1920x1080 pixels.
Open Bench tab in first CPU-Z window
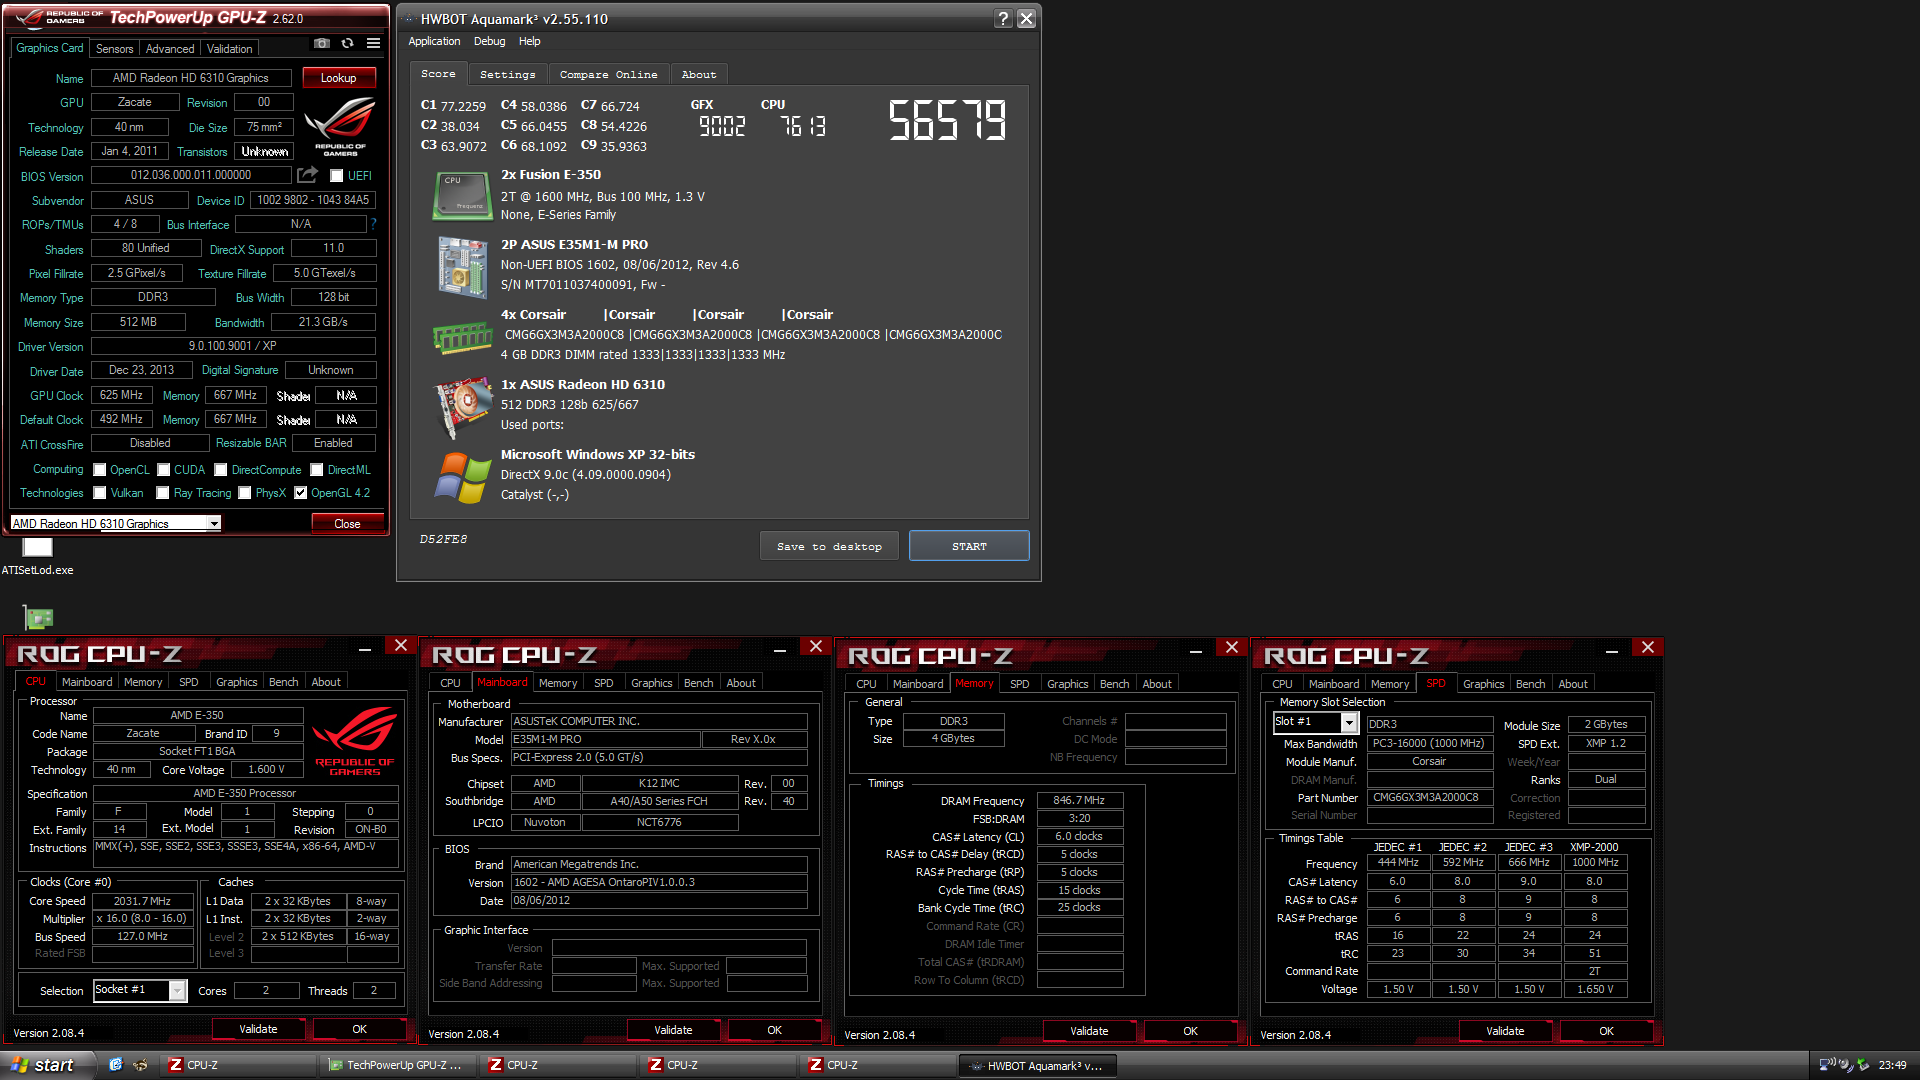click(x=284, y=682)
